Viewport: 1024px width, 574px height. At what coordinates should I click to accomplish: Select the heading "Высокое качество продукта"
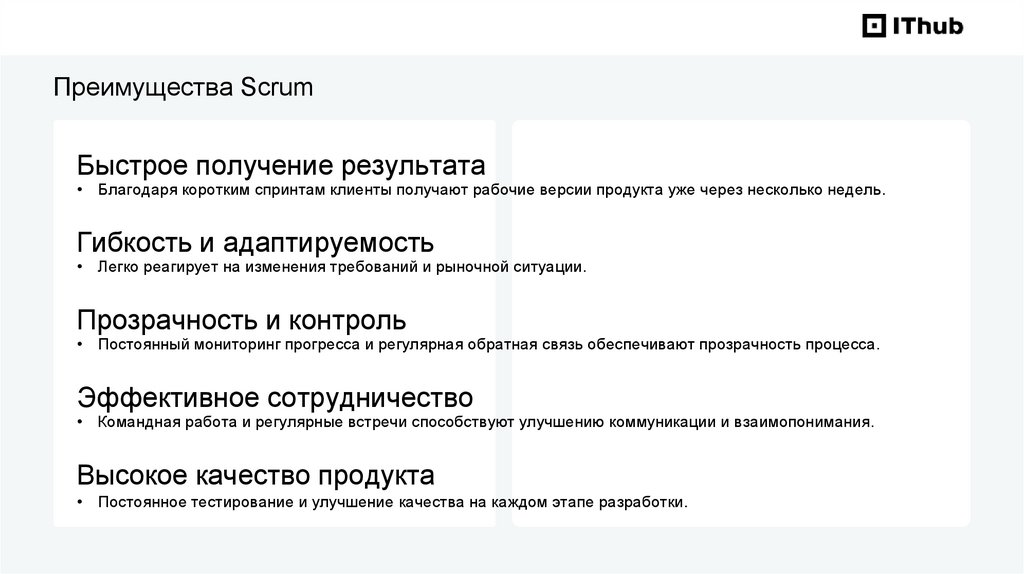255,475
